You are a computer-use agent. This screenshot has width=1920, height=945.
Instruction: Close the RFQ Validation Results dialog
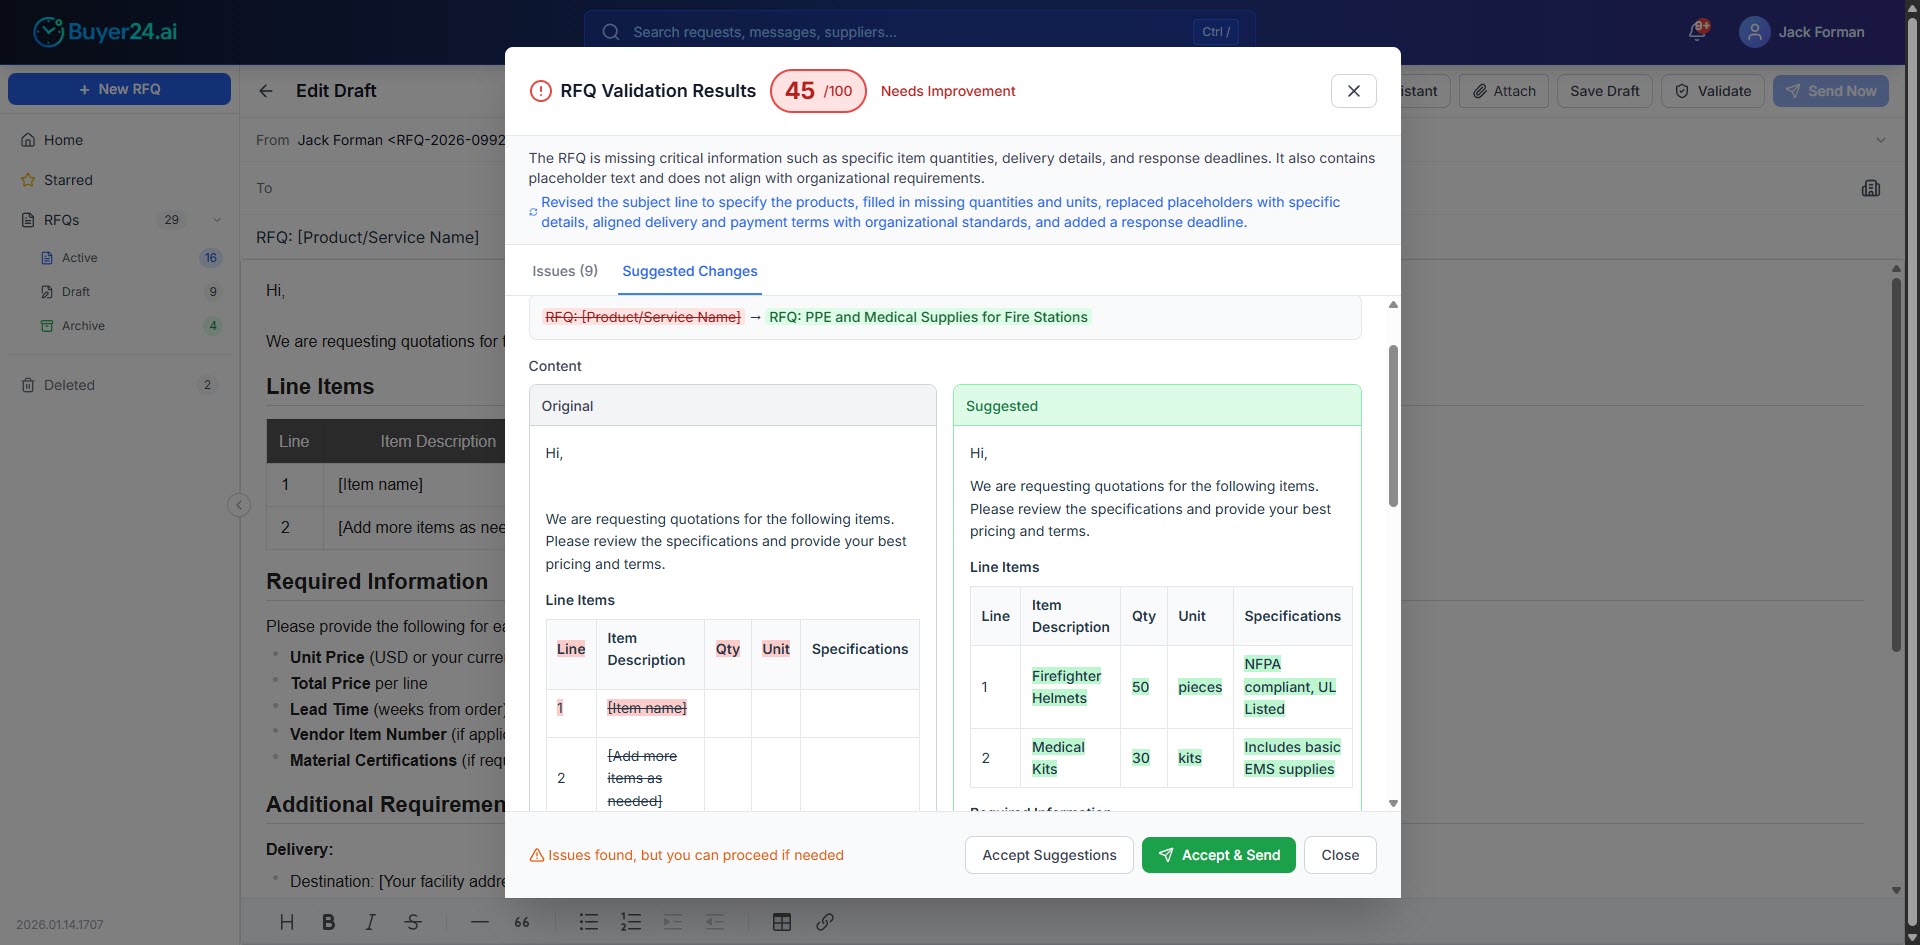[1353, 91]
